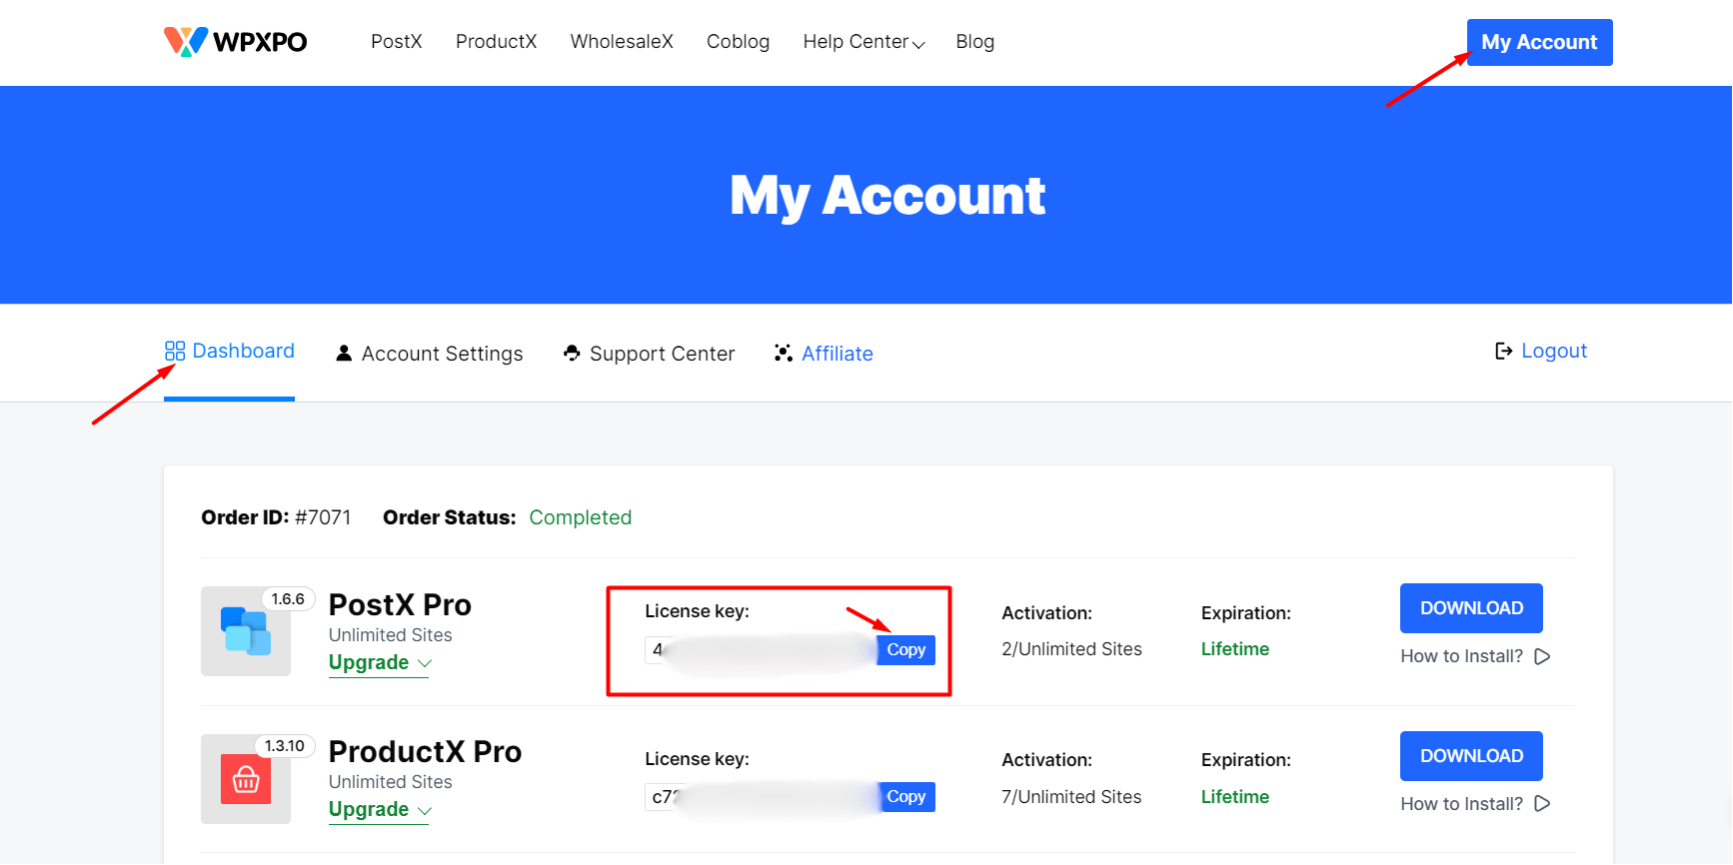This screenshot has width=1733, height=865.
Task: Expand the ProductX Pro Upgrade dropdown
Action: click(x=380, y=810)
